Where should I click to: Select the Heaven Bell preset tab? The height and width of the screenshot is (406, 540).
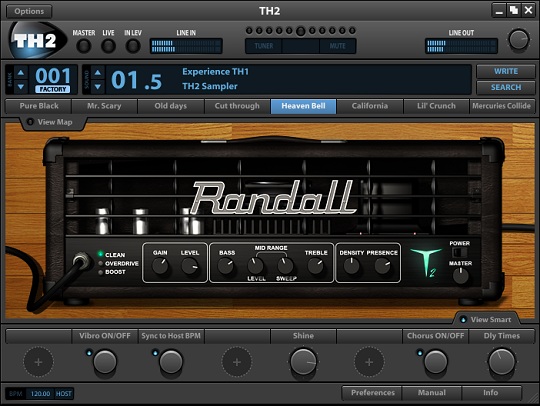(303, 106)
